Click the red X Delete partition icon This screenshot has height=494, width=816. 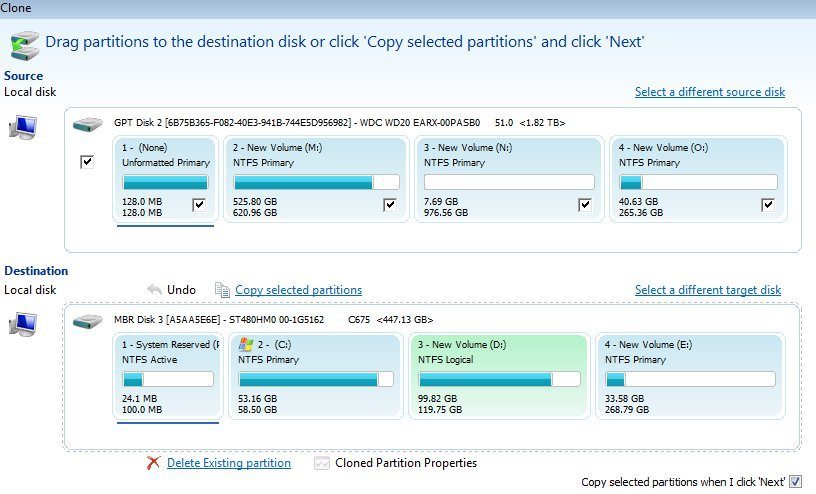(154, 463)
